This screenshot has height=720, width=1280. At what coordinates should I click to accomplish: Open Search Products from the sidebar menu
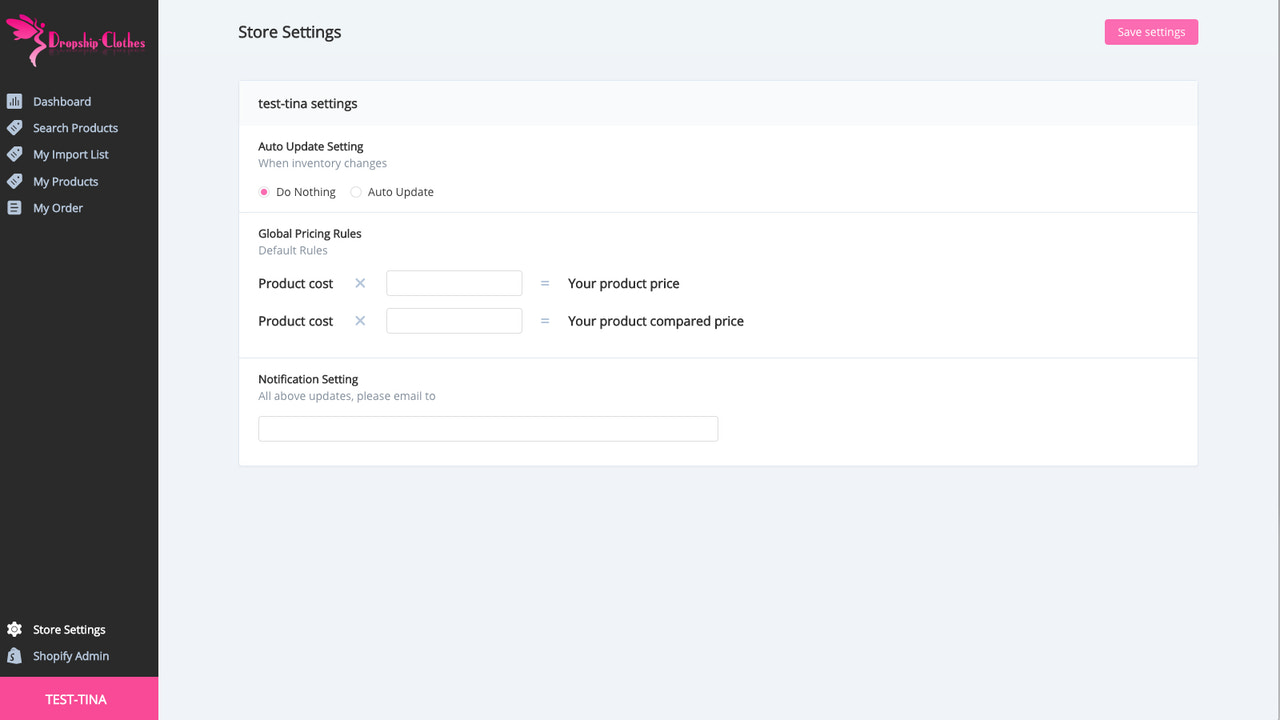click(x=75, y=127)
